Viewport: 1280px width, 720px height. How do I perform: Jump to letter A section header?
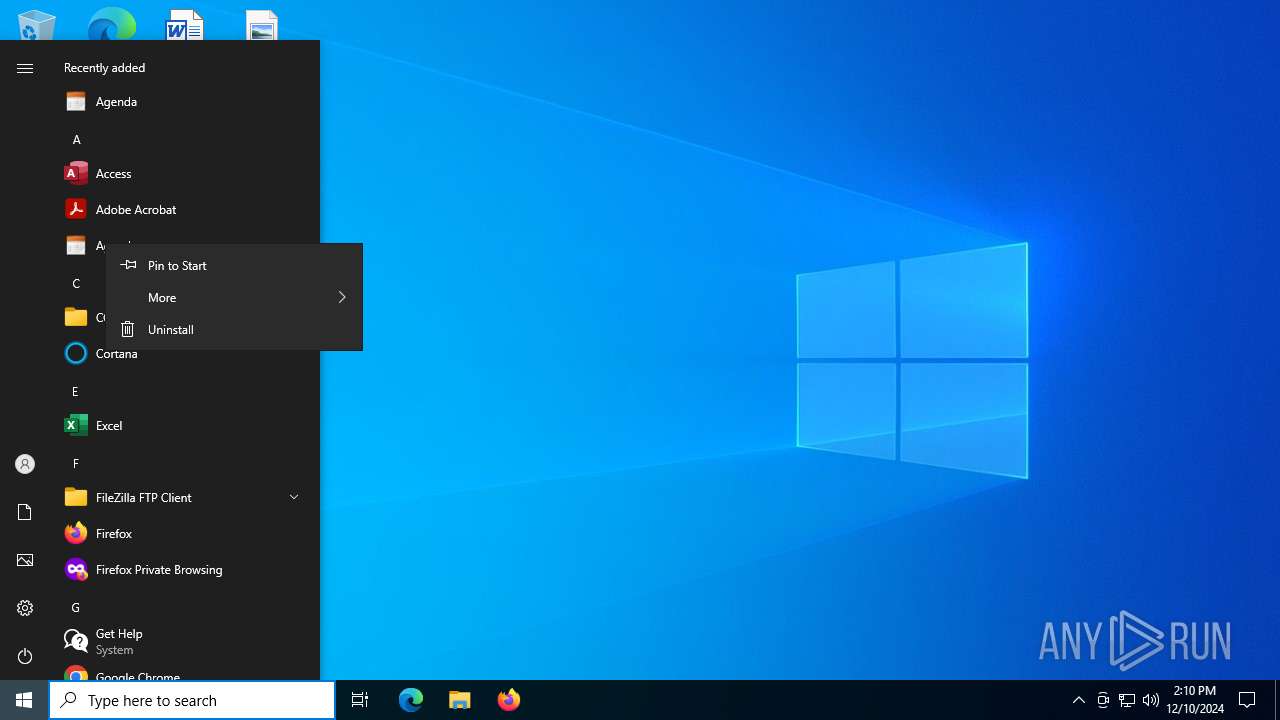pyautogui.click(x=76, y=139)
